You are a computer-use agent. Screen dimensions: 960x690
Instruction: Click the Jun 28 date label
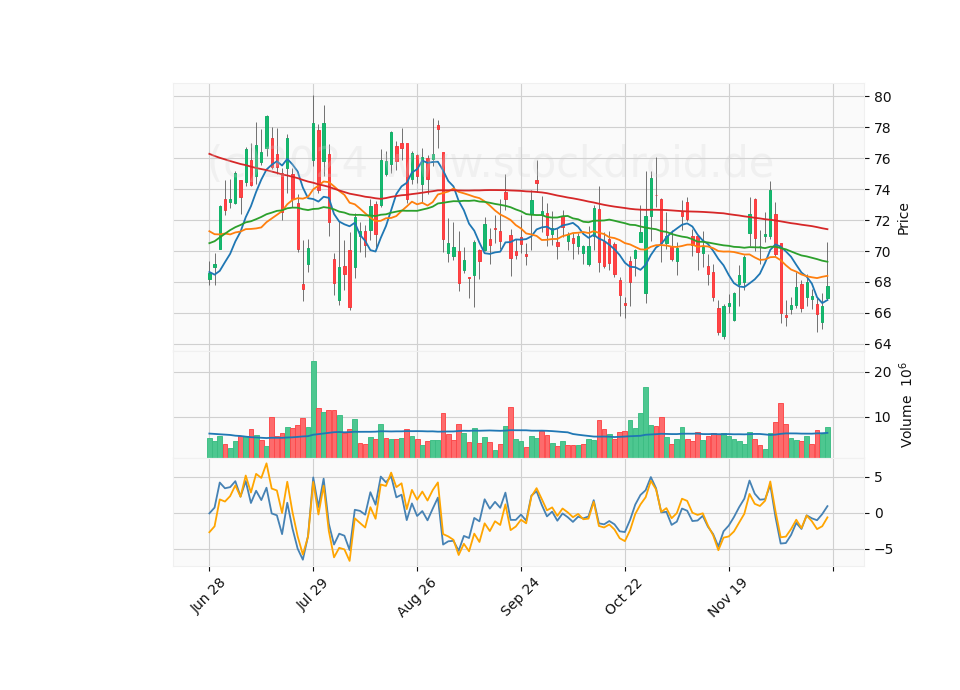click(x=207, y=596)
